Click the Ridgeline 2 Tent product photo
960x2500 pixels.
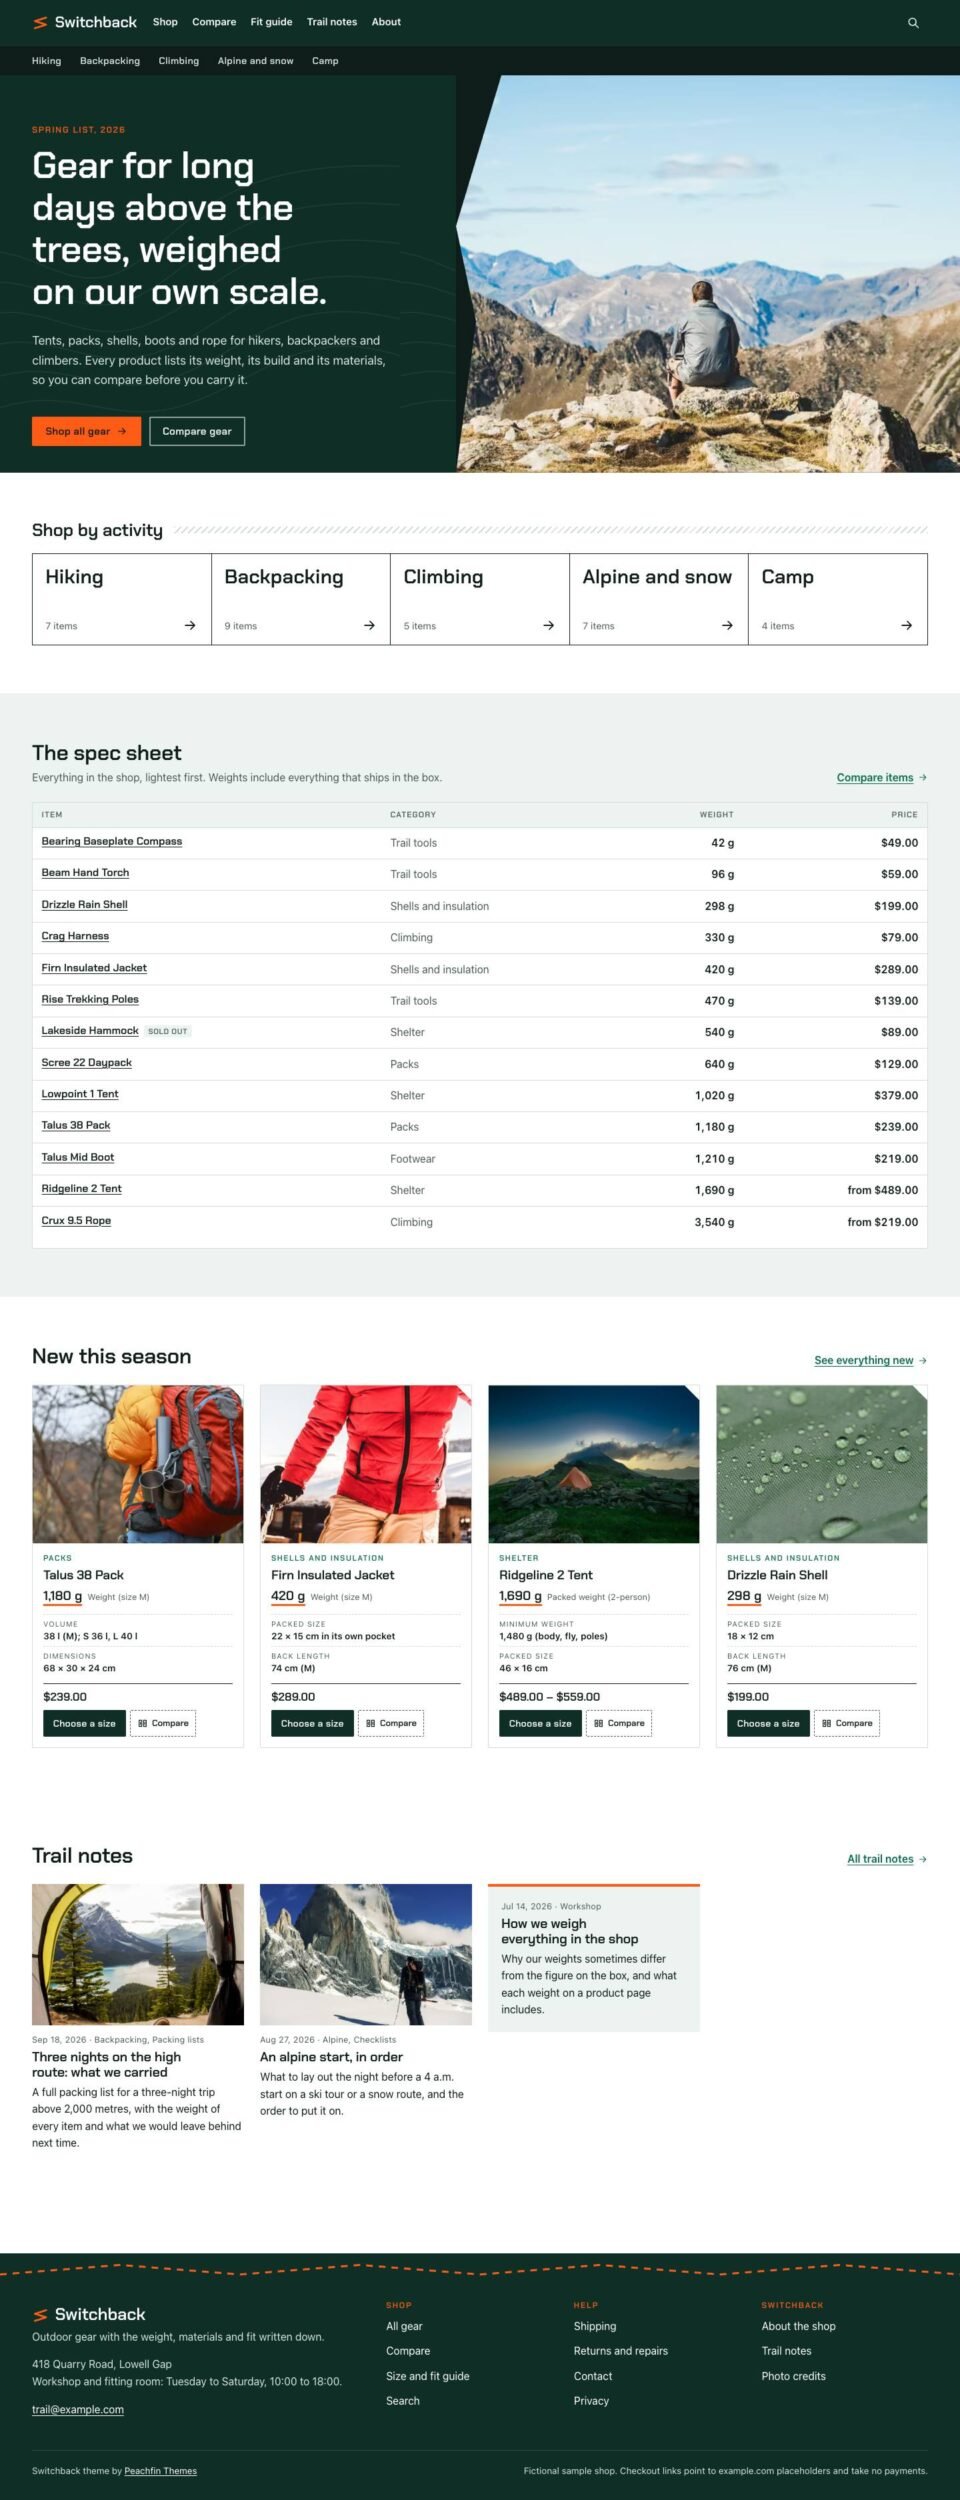coord(594,1465)
